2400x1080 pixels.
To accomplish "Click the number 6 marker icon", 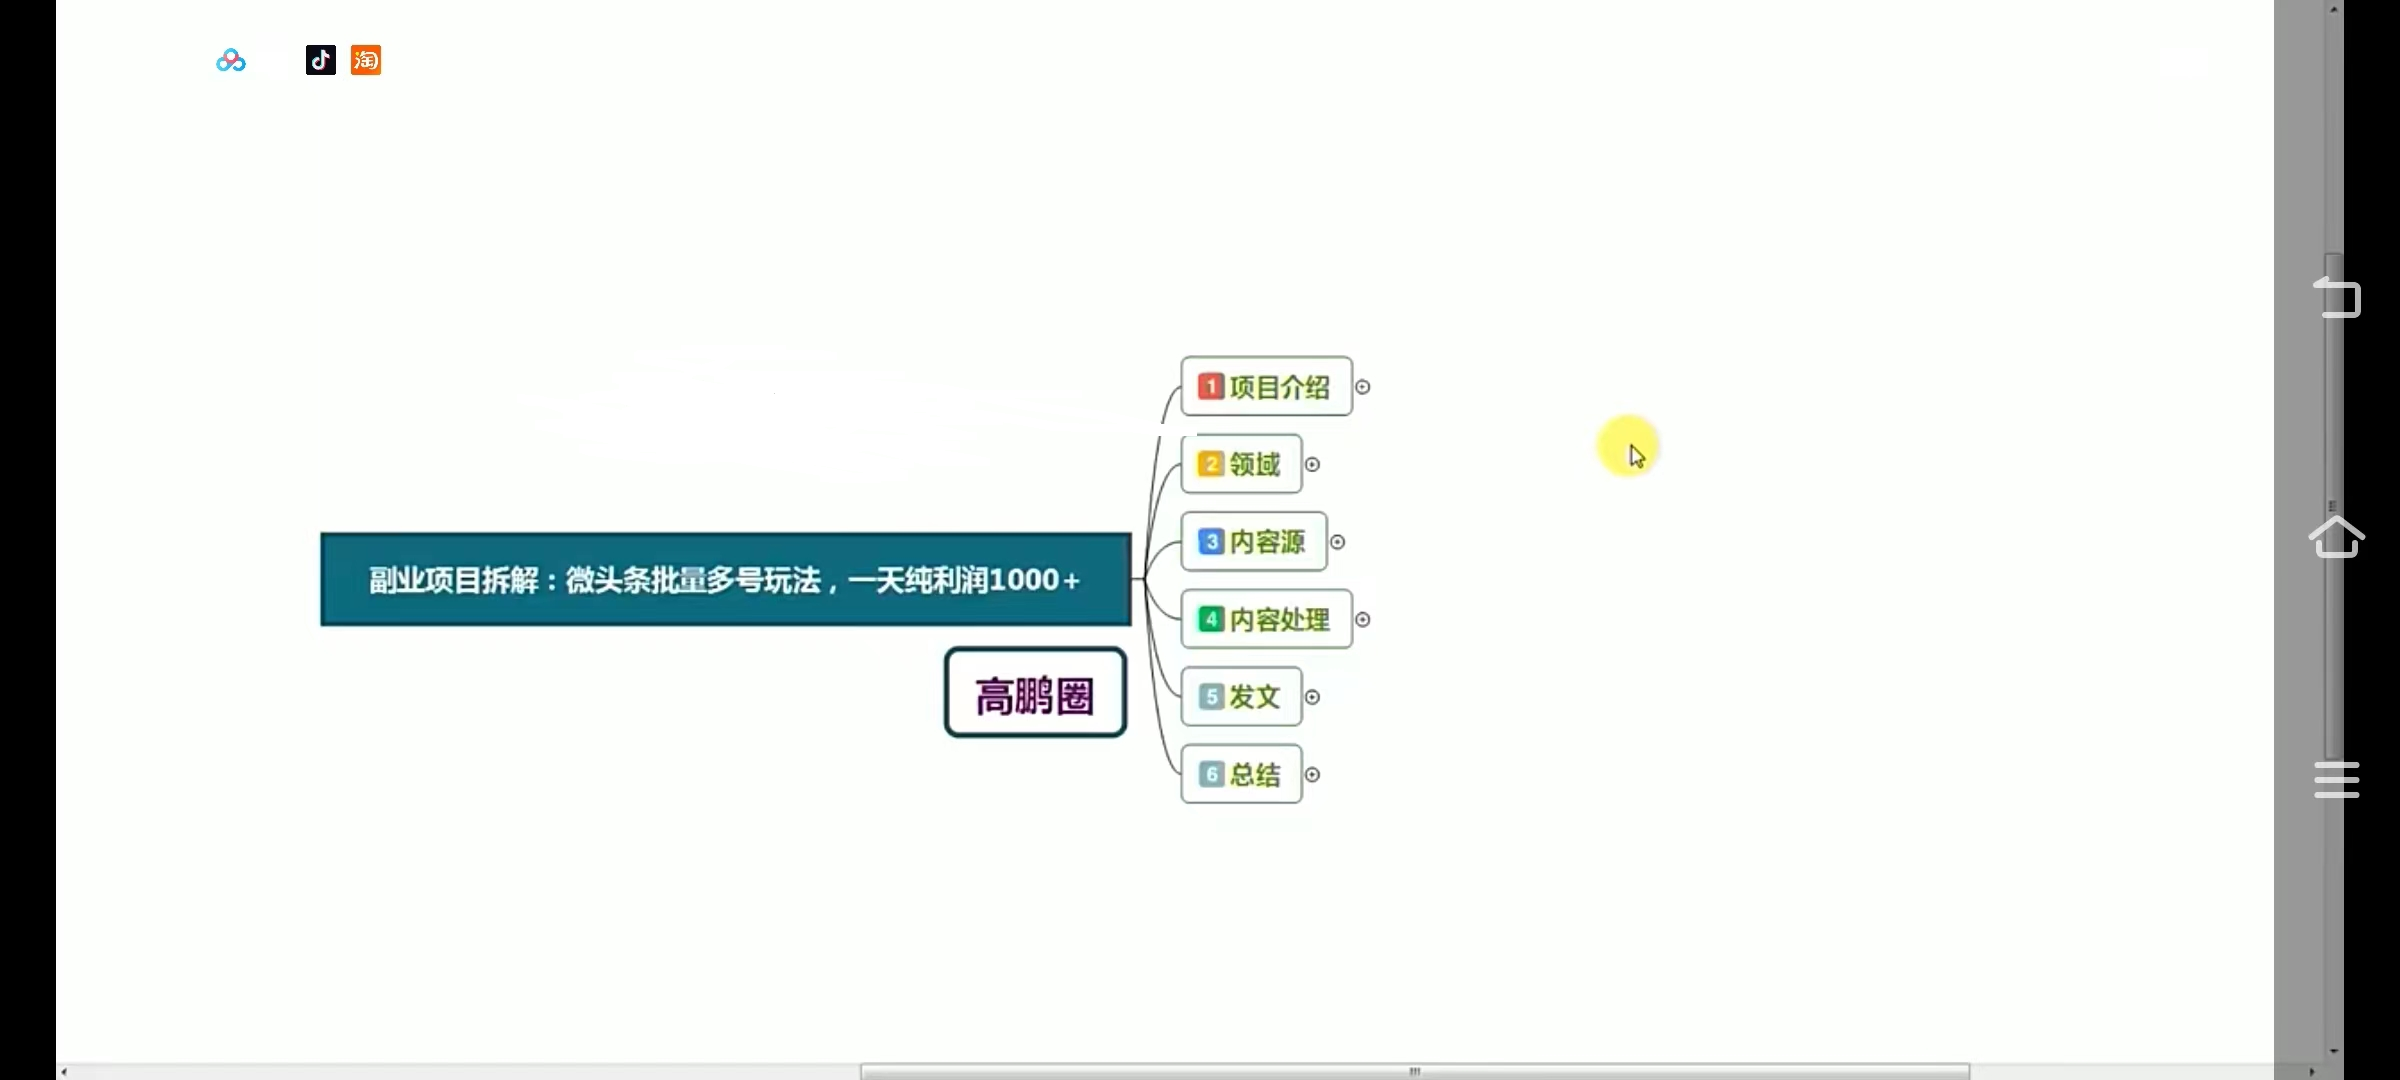I will click(x=1211, y=774).
